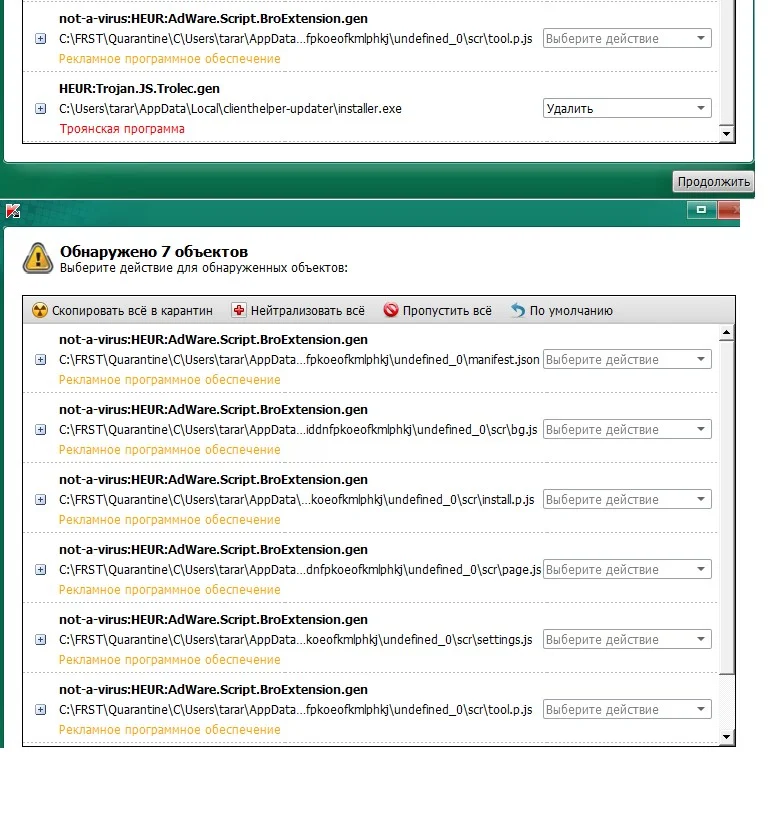Click the Kaspersky logo in the title bar

click(13, 211)
